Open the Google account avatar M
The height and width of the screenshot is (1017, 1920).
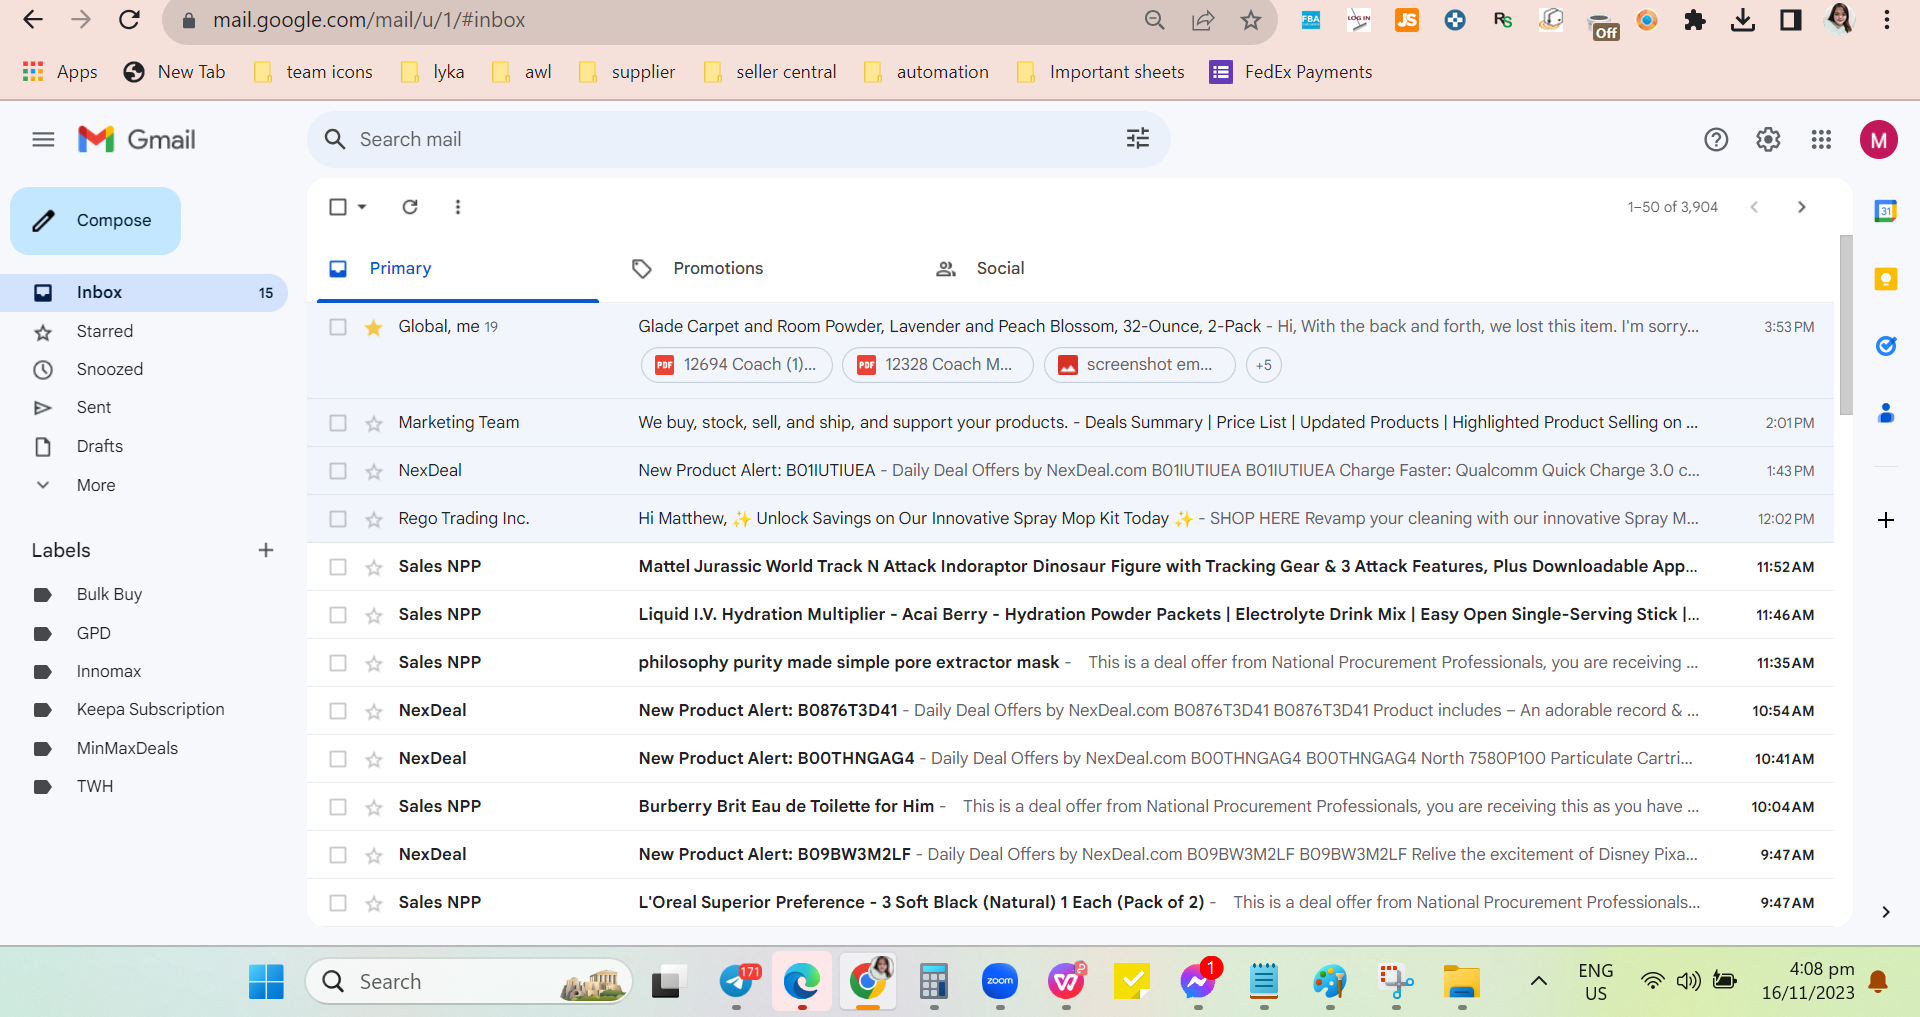(x=1879, y=140)
